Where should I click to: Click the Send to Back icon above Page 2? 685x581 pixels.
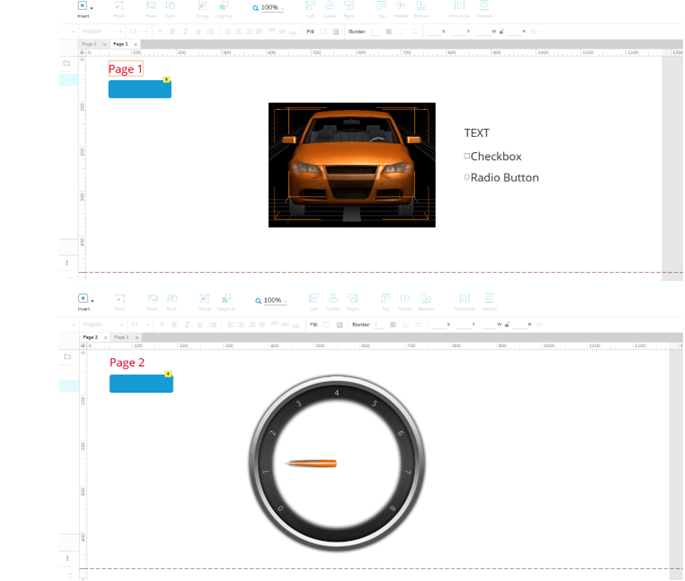172,302
